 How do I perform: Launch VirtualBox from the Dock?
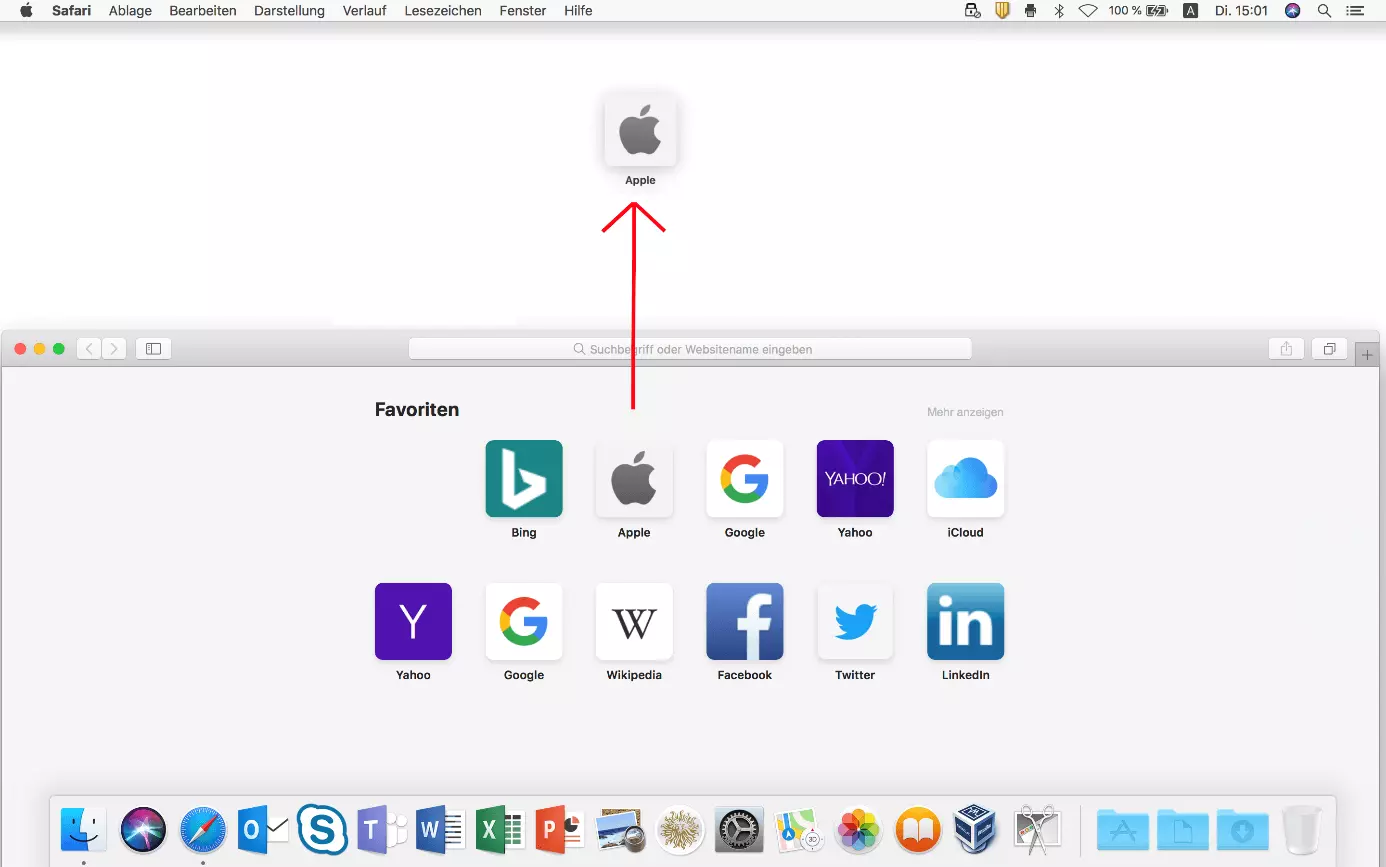[x=976, y=830]
